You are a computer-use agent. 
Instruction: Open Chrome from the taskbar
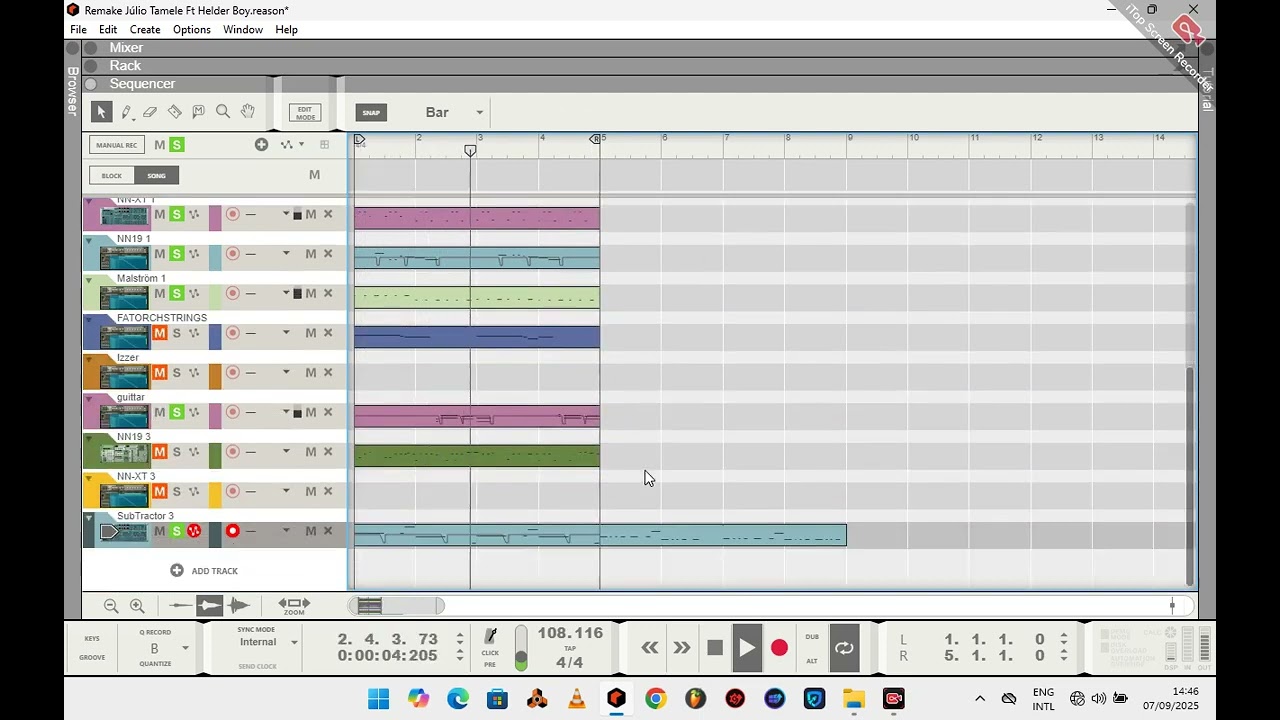pos(656,699)
